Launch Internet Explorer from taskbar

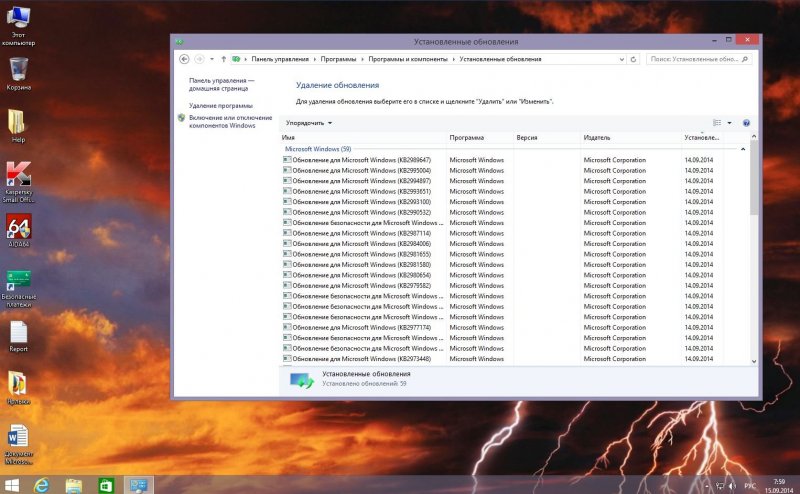[41, 485]
